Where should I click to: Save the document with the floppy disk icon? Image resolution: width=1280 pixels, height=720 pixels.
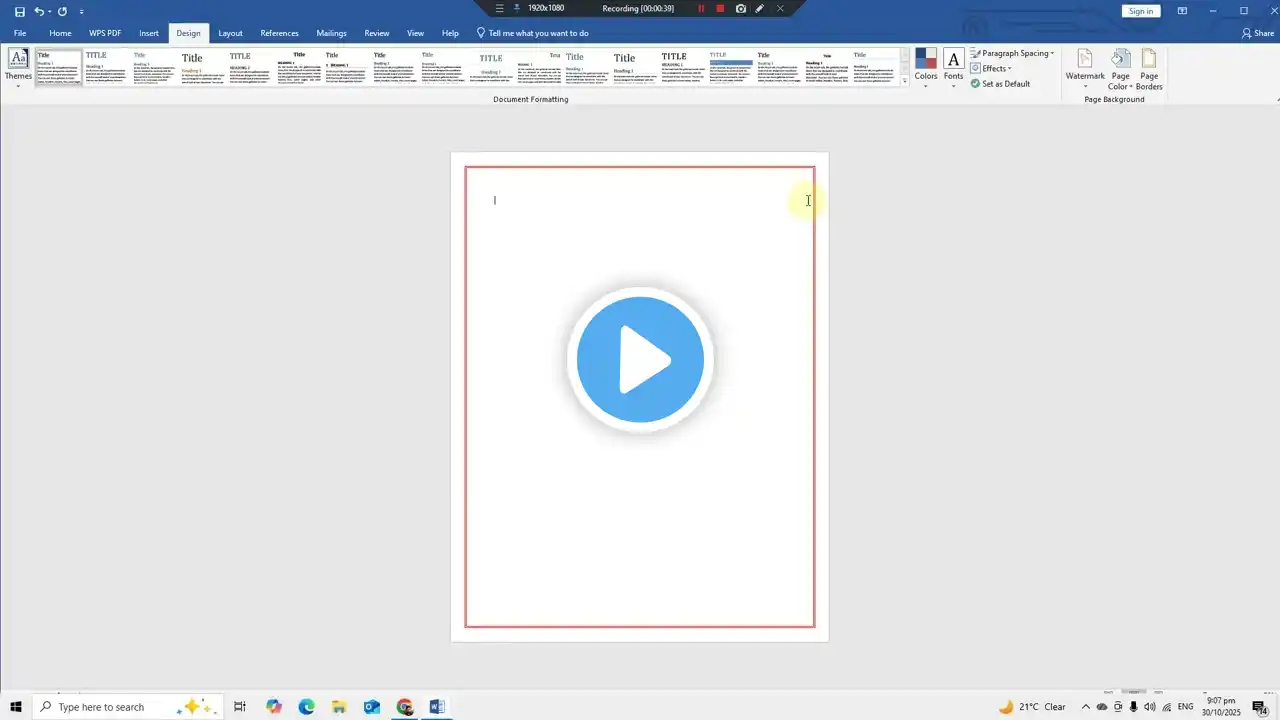click(x=19, y=11)
